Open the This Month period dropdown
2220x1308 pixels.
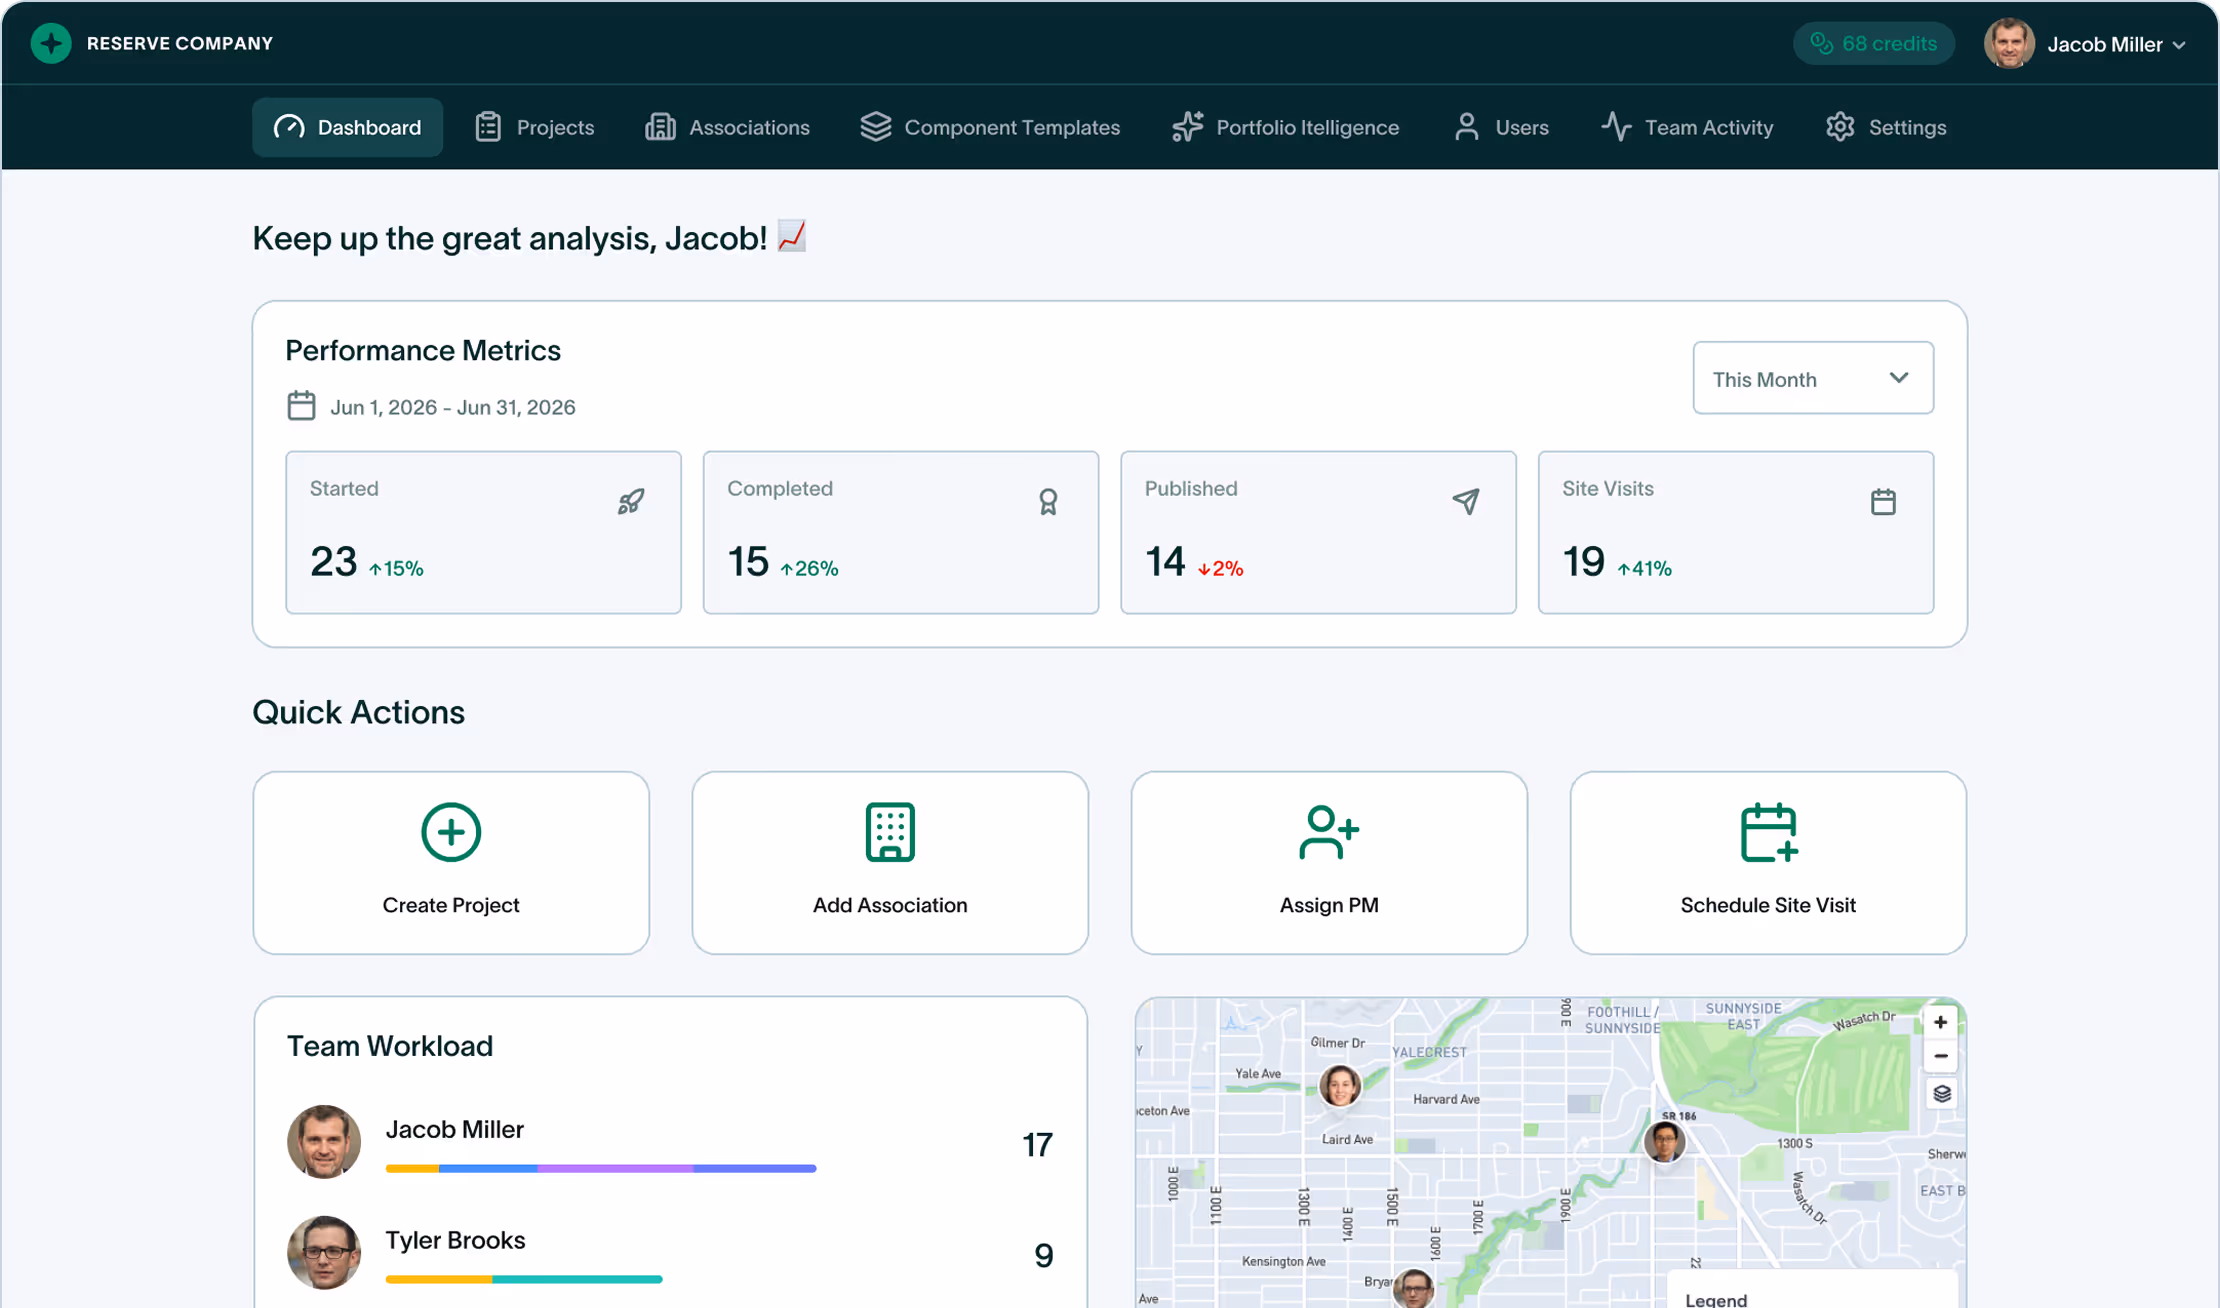(x=1812, y=378)
